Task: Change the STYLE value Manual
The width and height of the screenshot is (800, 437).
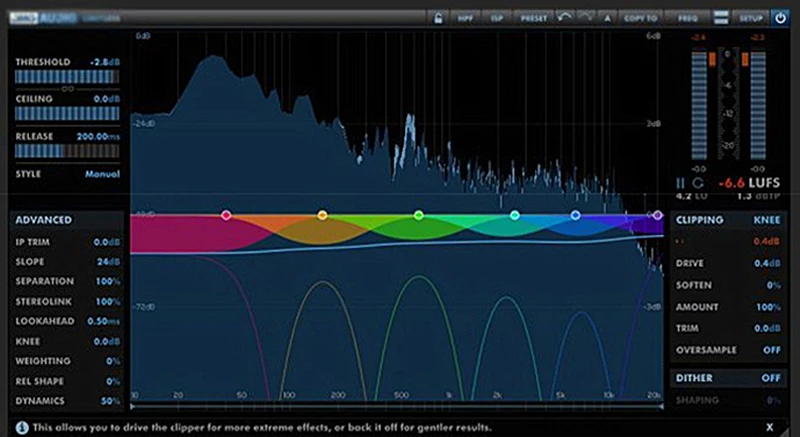Action: [x=102, y=174]
